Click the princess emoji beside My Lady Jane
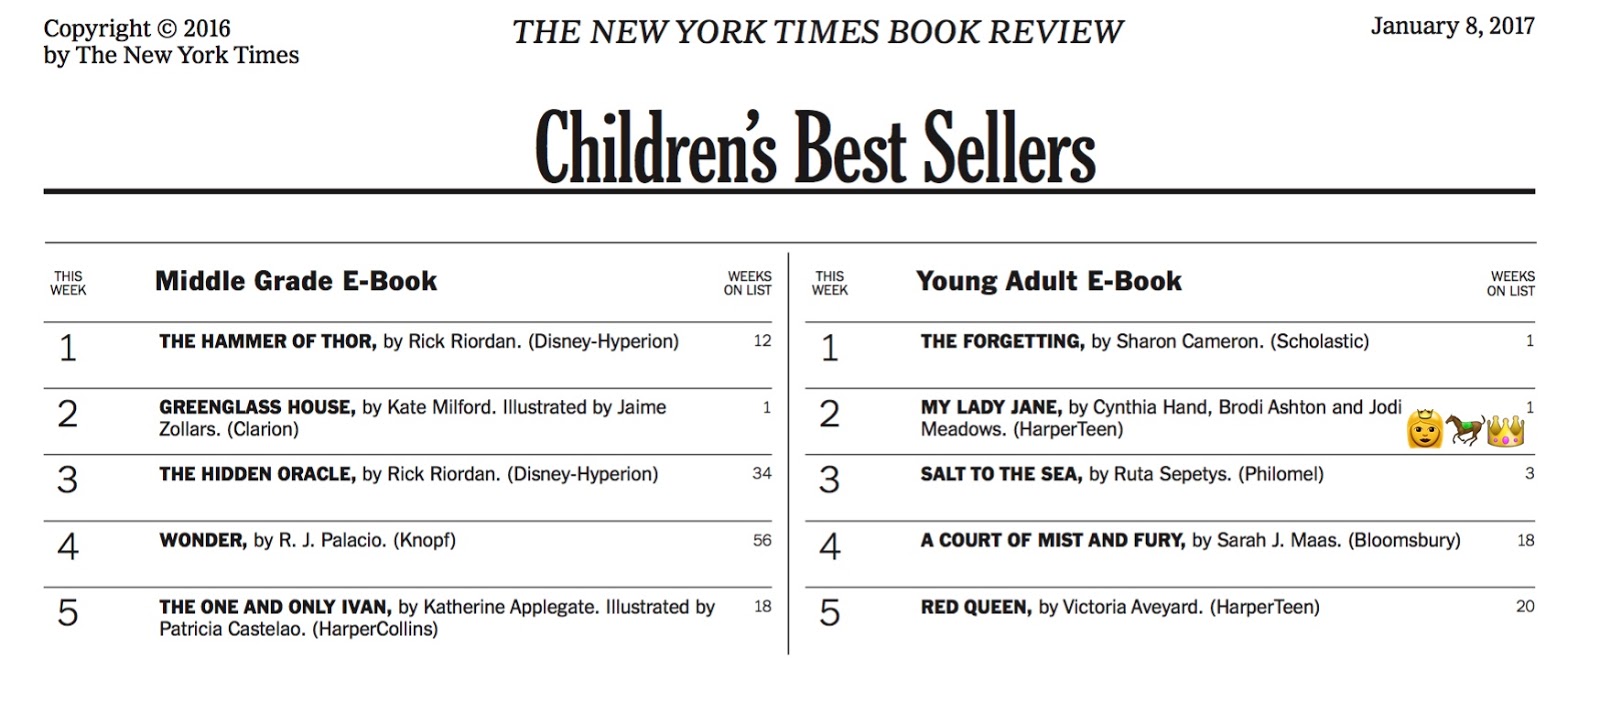The image size is (1600, 723). tap(1424, 428)
